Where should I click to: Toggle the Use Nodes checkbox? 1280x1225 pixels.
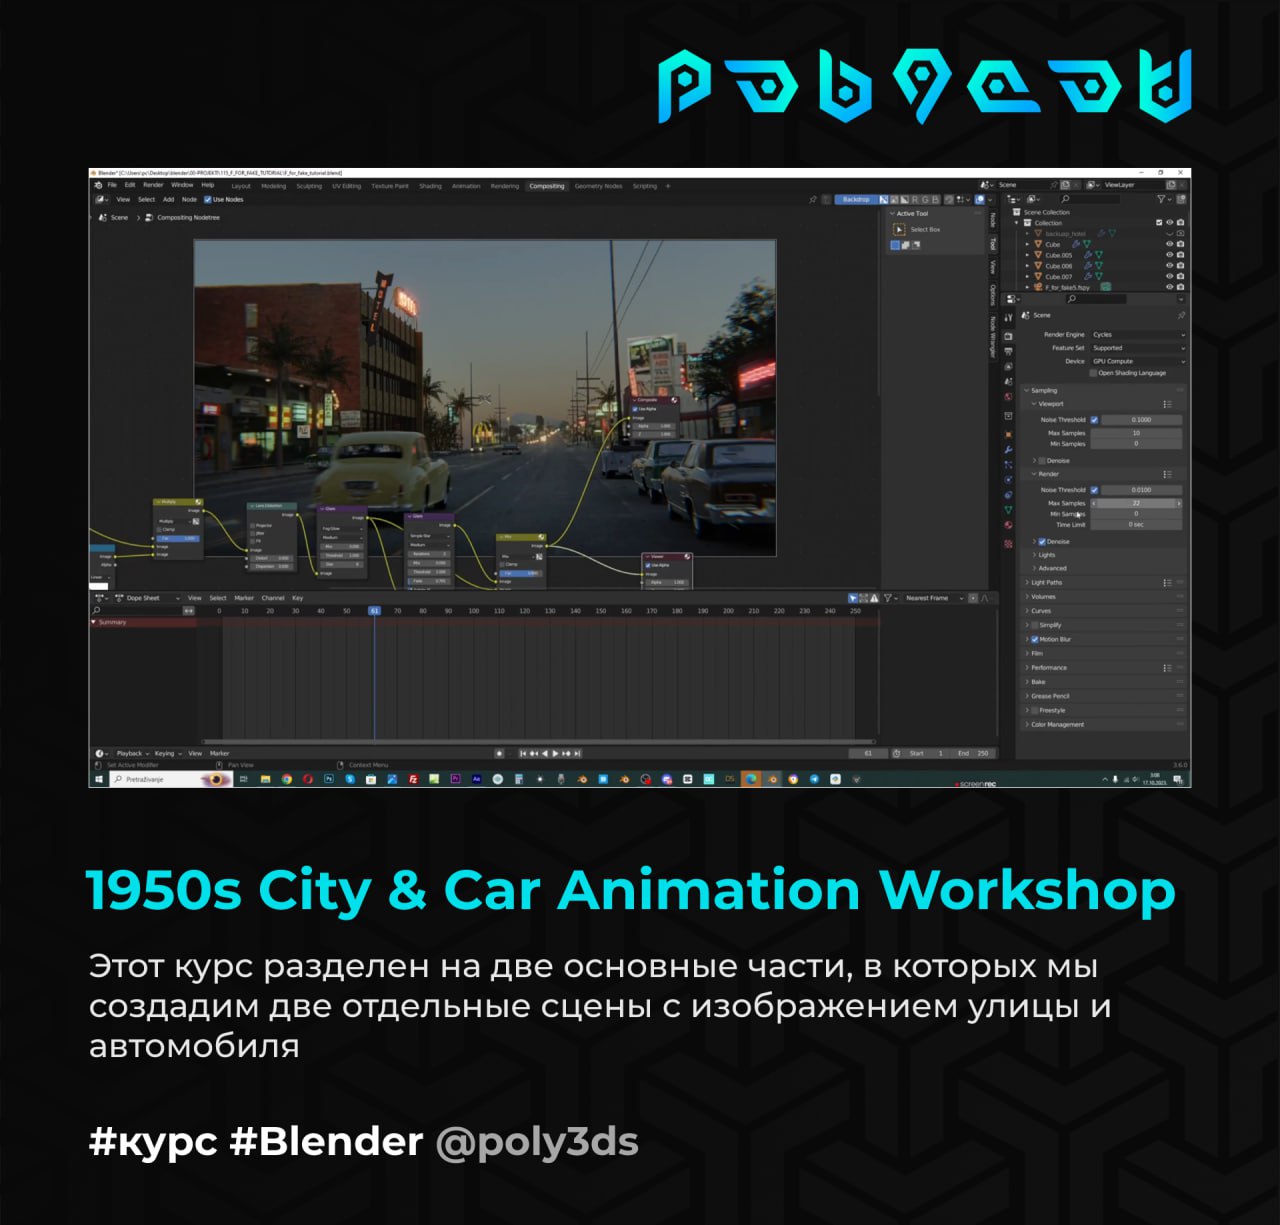208,199
